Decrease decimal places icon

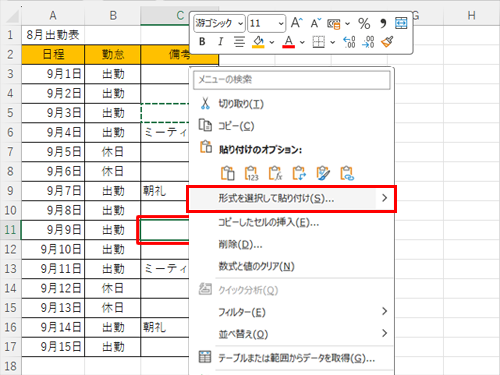tap(368, 42)
